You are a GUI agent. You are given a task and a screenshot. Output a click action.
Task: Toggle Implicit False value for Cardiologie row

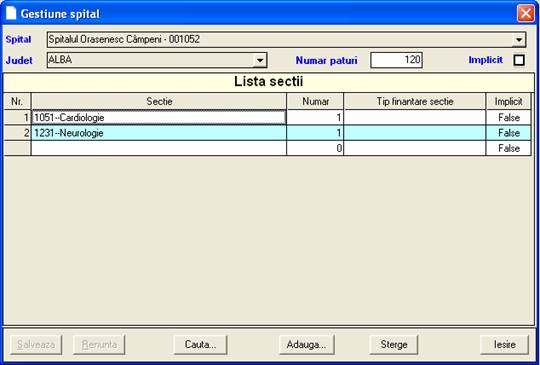pos(508,118)
